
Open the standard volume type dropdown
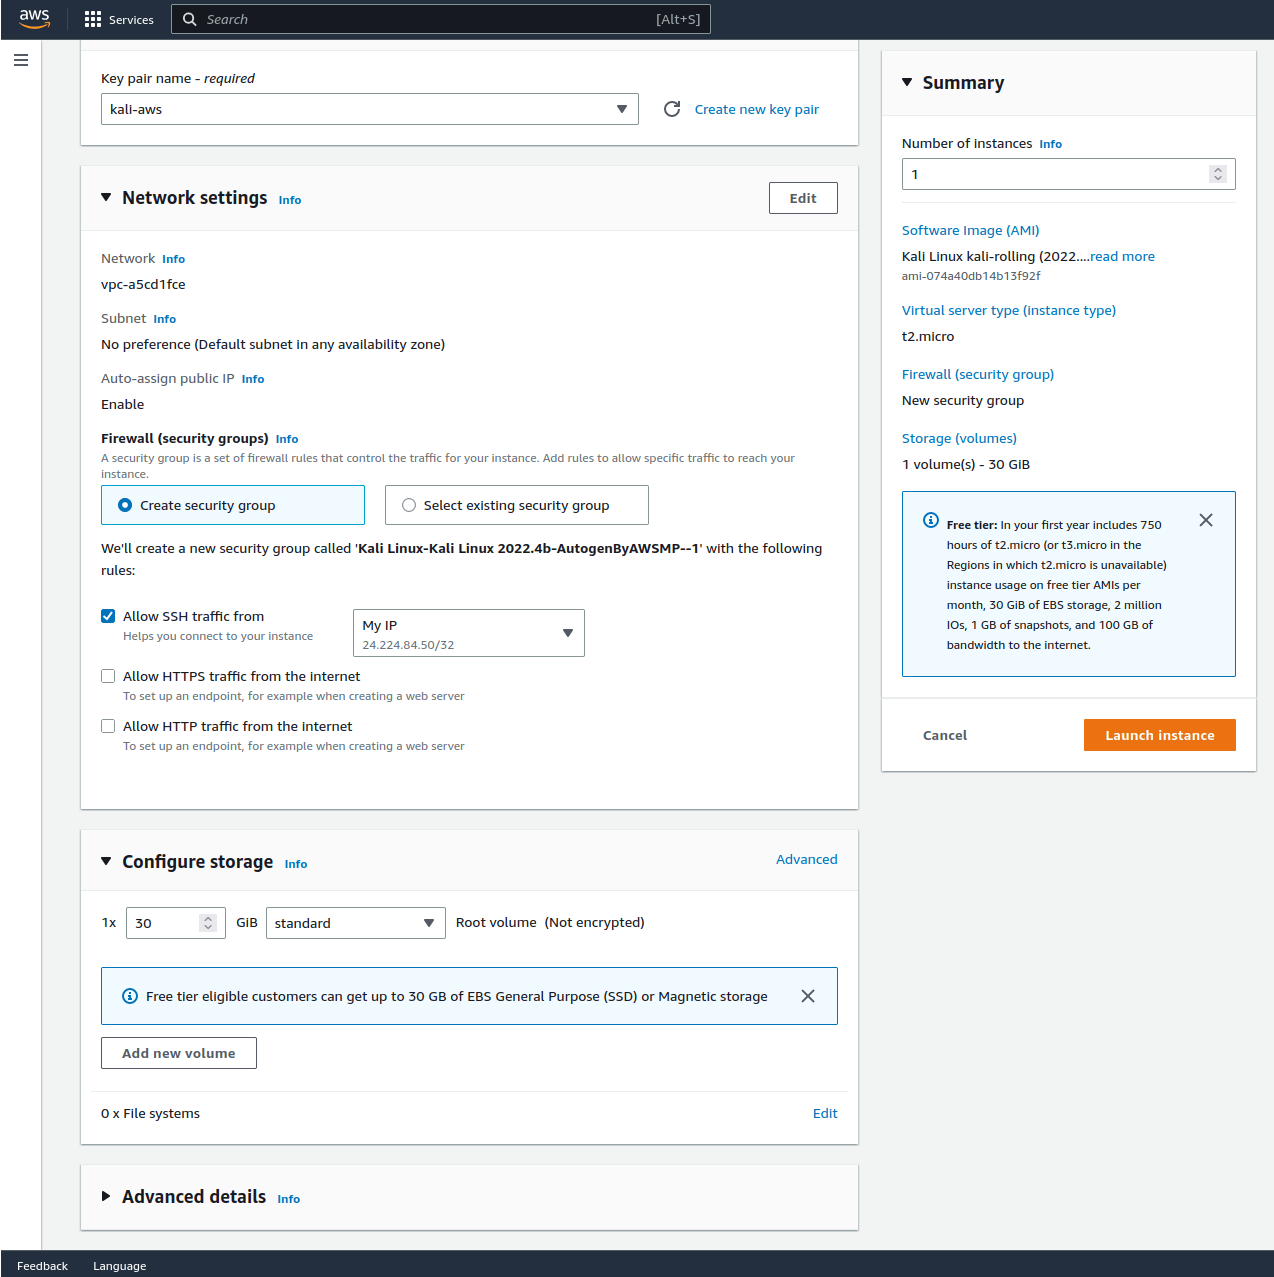tap(355, 923)
